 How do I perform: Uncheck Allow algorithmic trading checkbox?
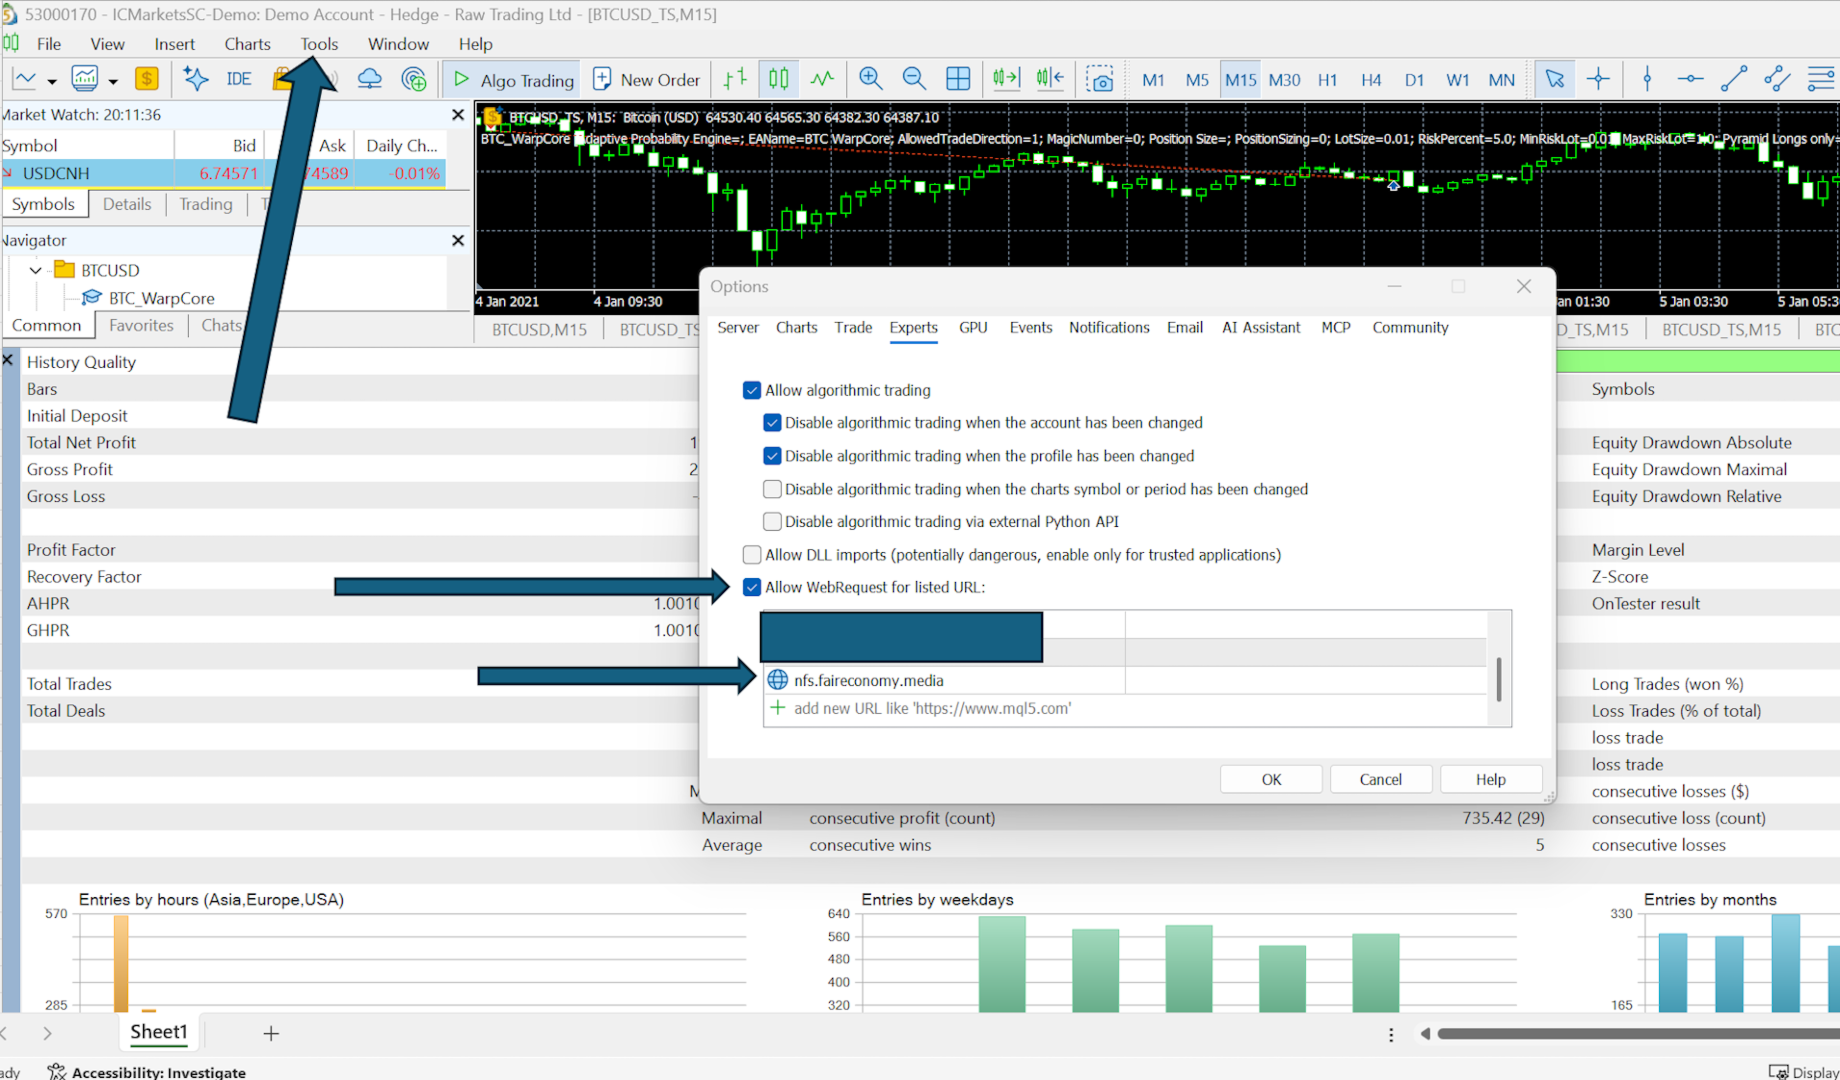[x=752, y=390]
